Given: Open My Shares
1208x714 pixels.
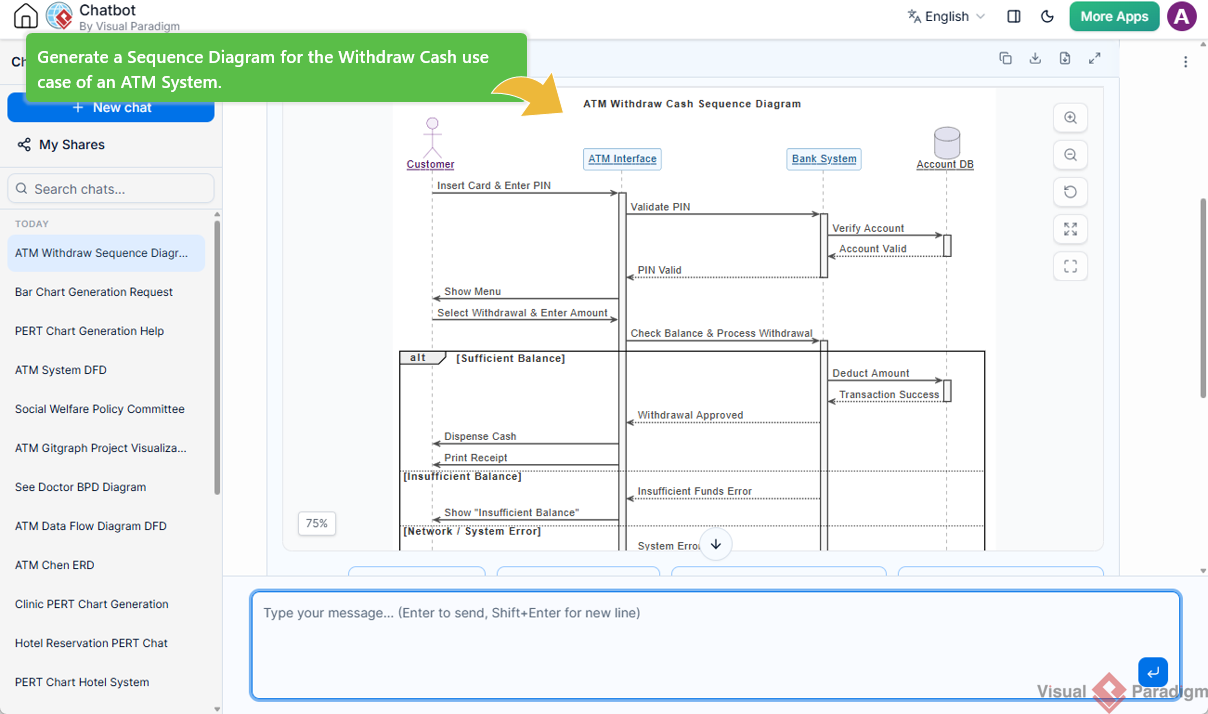Looking at the screenshot, I should (61, 145).
